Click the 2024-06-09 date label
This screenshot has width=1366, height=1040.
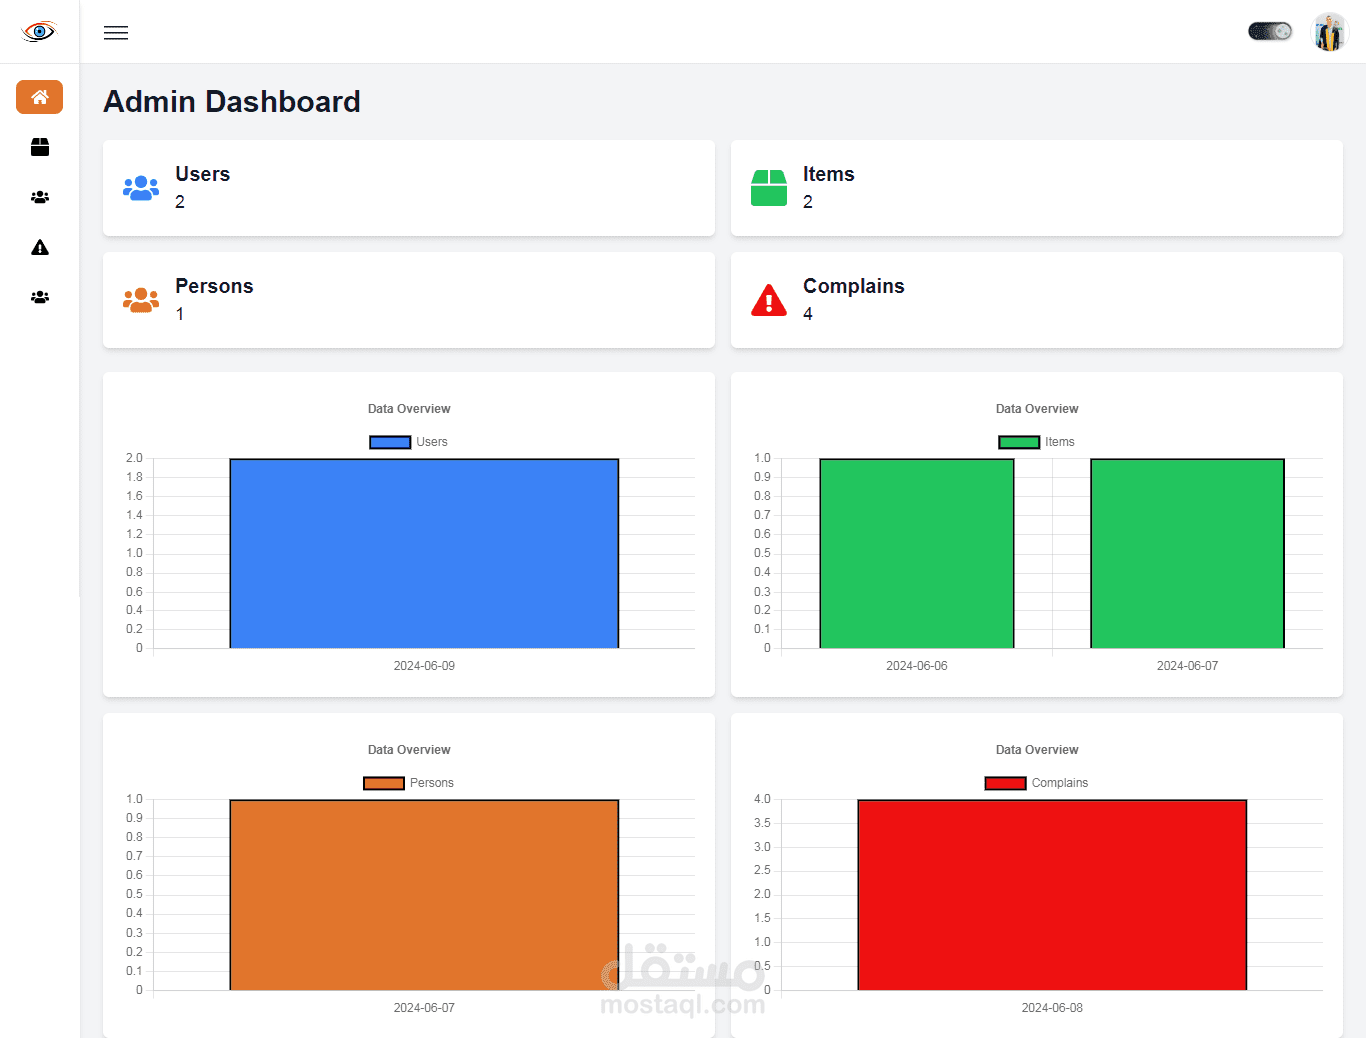424,666
